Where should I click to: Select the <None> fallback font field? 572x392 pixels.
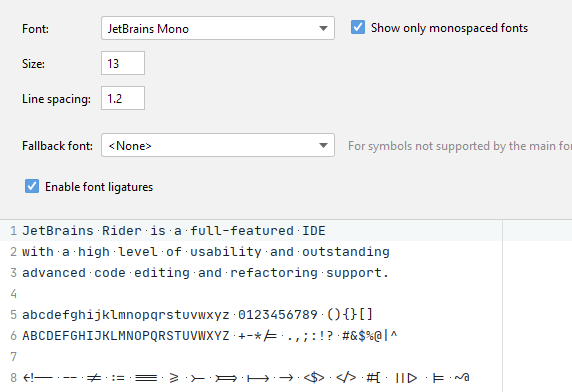coord(218,145)
